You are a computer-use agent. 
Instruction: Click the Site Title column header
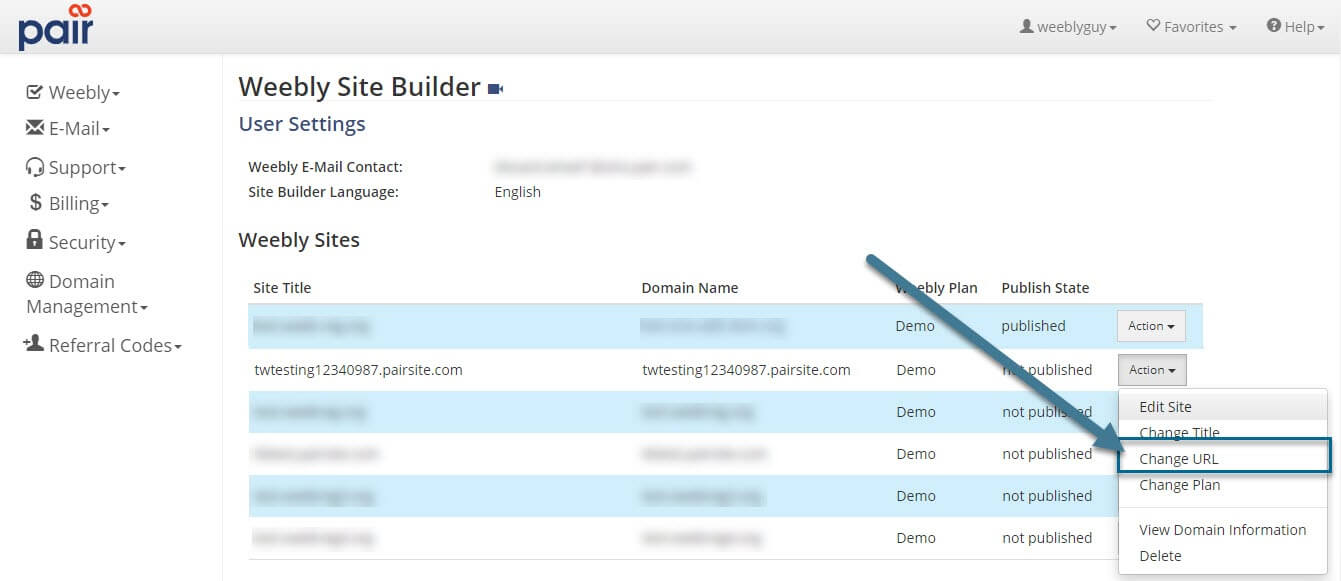pyautogui.click(x=282, y=288)
